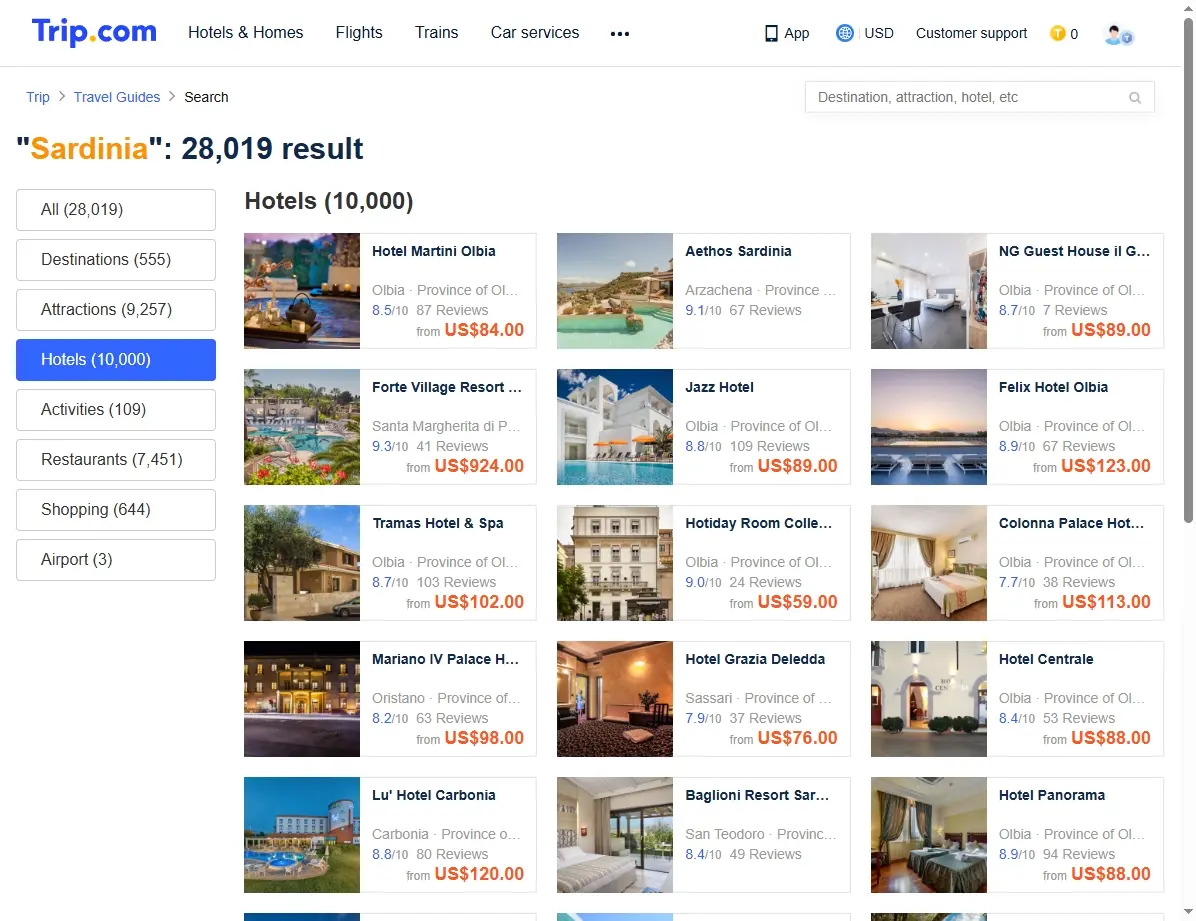This screenshot has width=1196, height=921.
Task: Select the Destinations (555) filter
Action: [116, 259]
